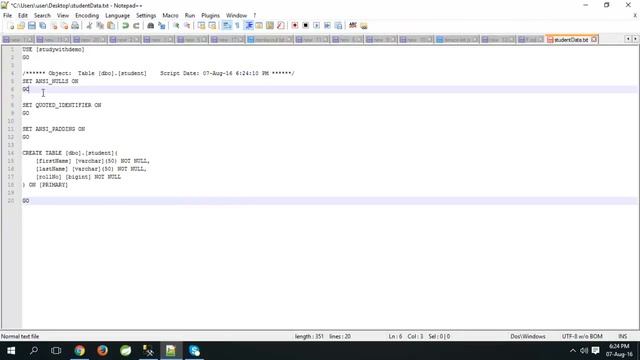Click the UTF-8 w/o BOM status entry

582,336
